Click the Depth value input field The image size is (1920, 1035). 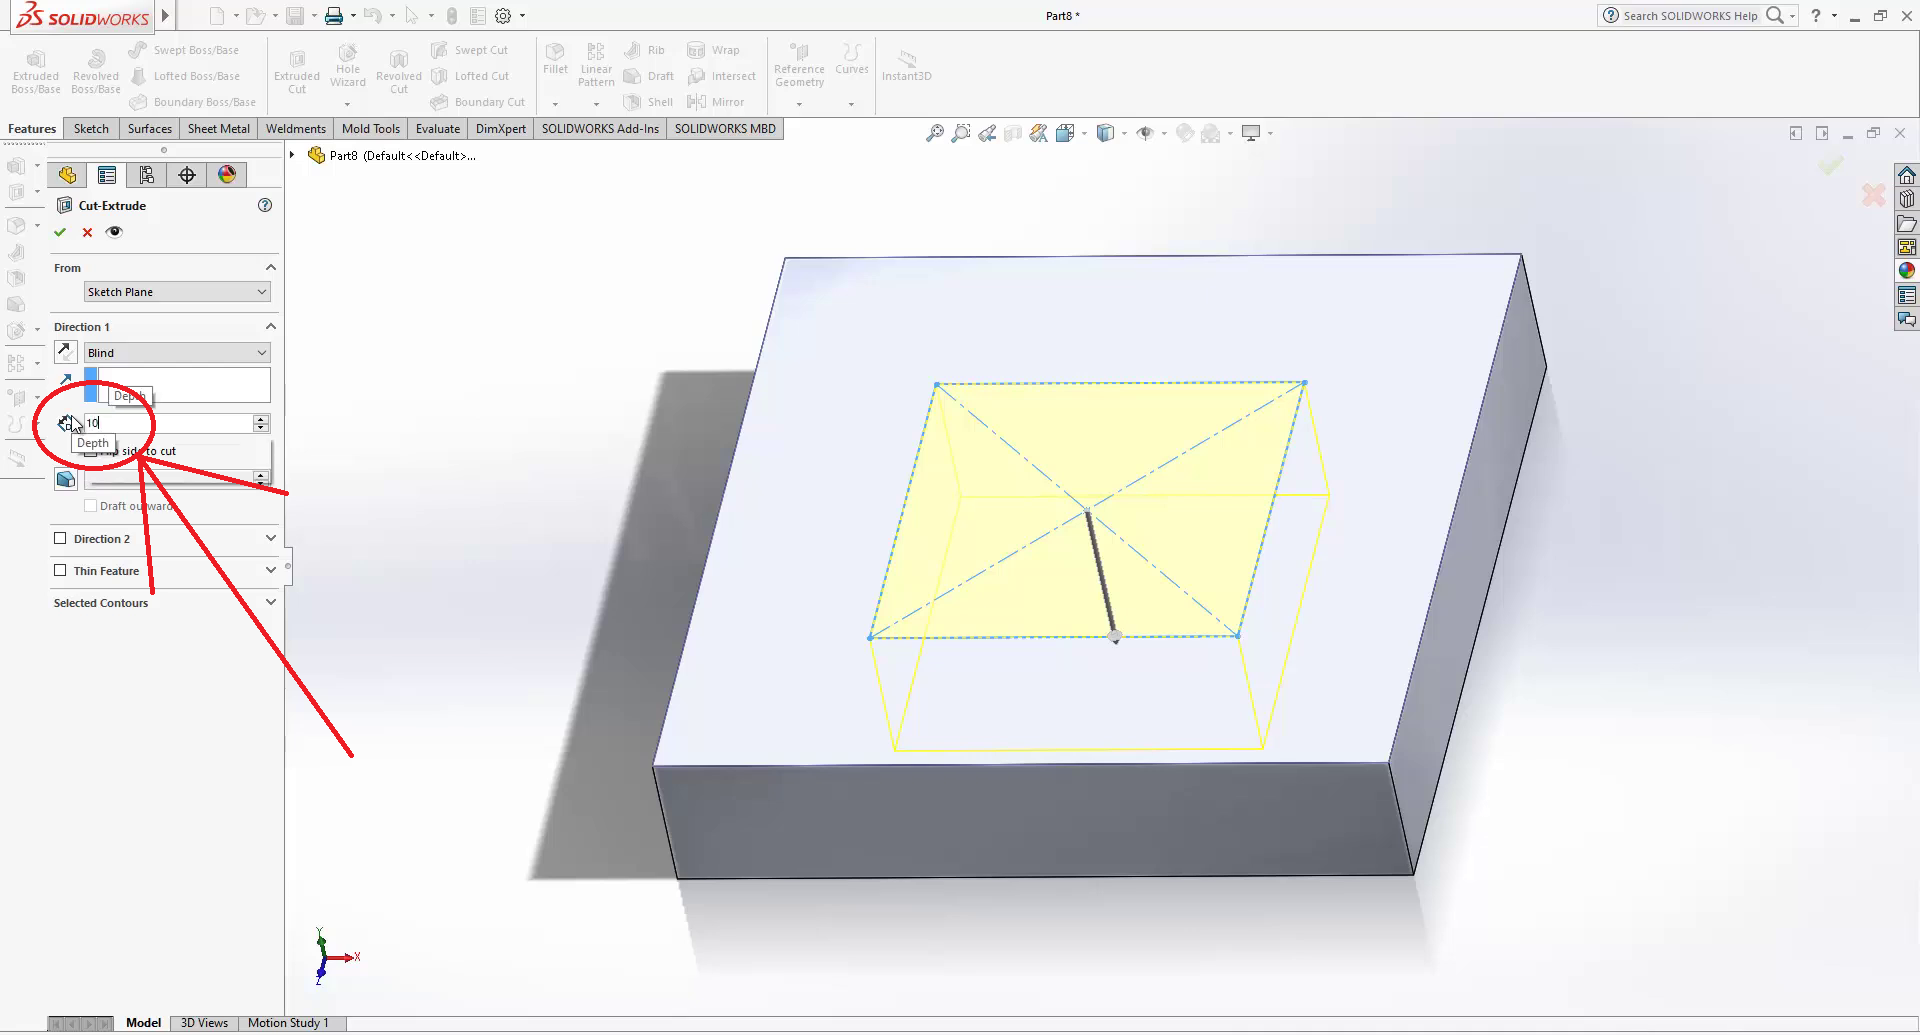(170, 423)
